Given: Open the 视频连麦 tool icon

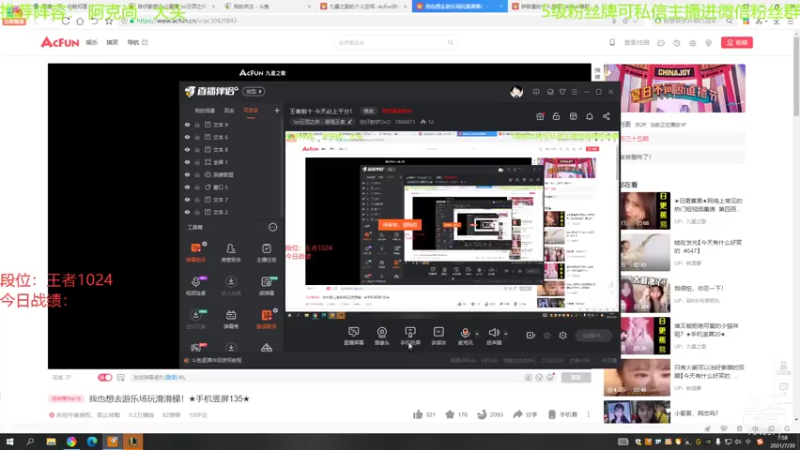Looking at the screenshot, I should click(195, 285).
